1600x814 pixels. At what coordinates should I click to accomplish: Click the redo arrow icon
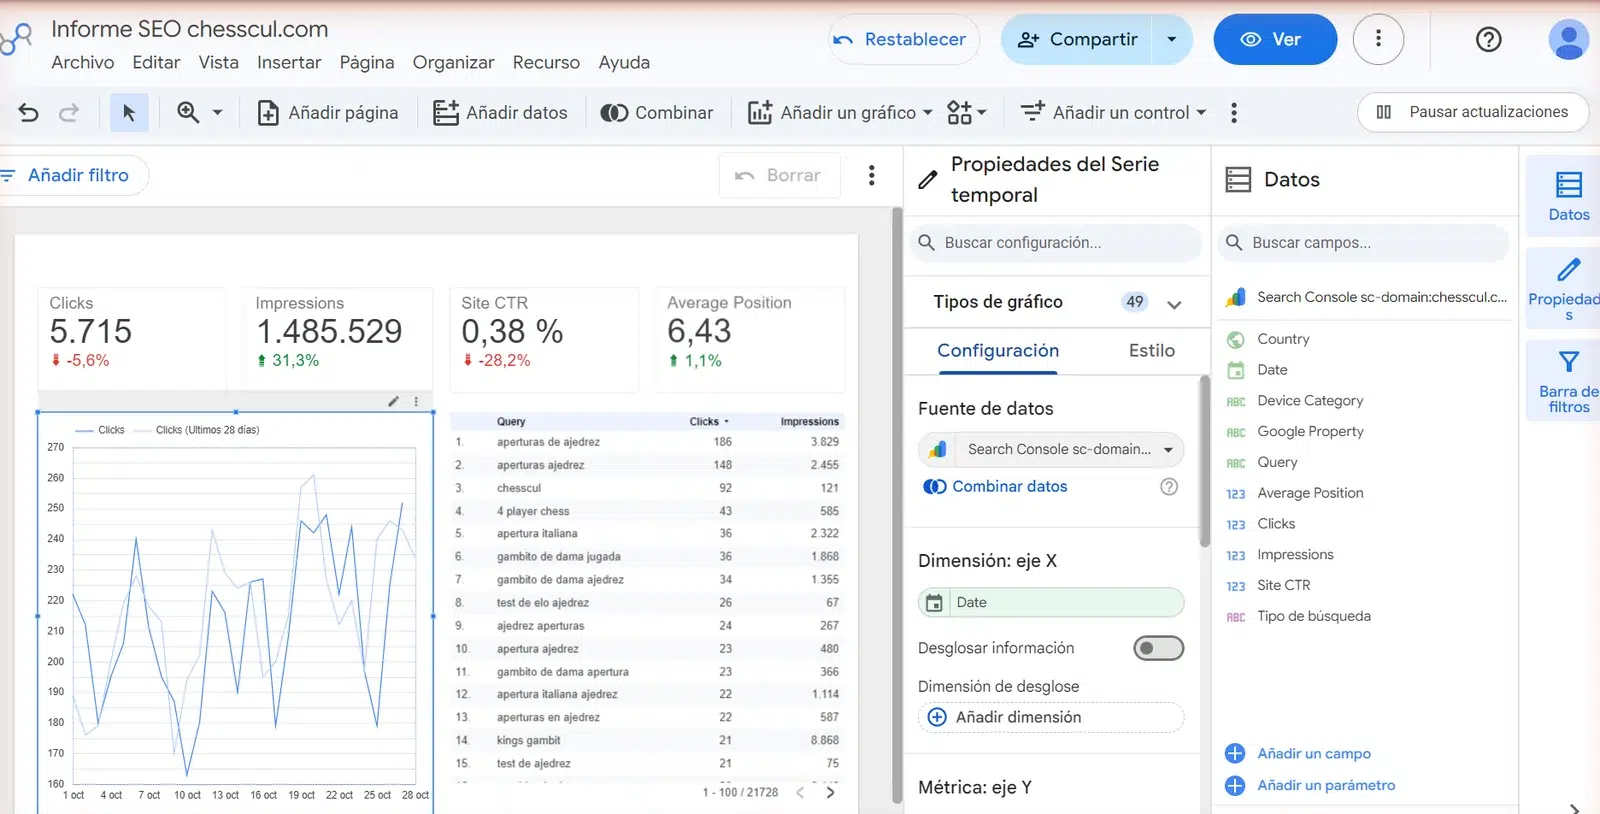(x=69, y=113)
